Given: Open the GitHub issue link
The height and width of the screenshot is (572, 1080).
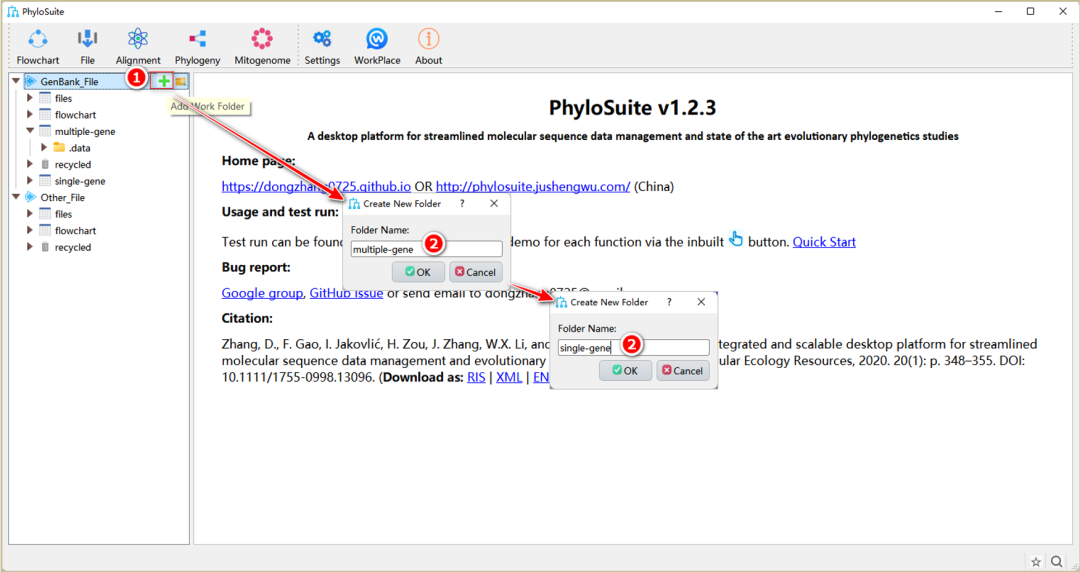Looking at the screenshot, I should pyautogui.click(x=346, y=293).
